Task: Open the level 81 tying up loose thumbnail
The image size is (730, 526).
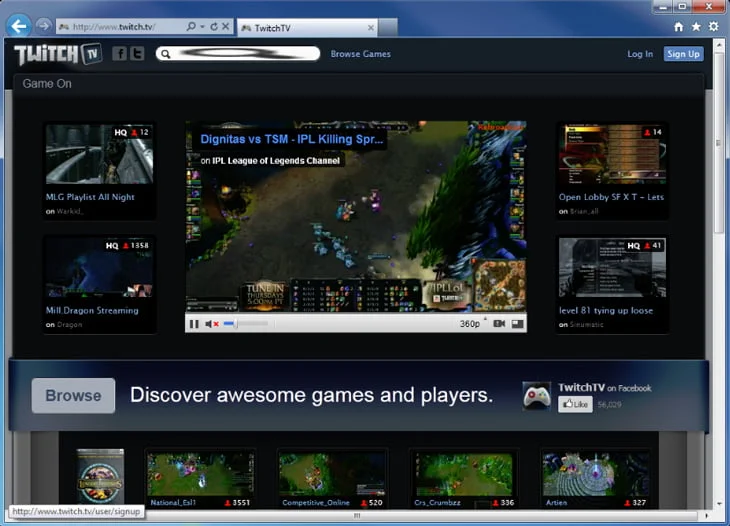Action: 612,268
